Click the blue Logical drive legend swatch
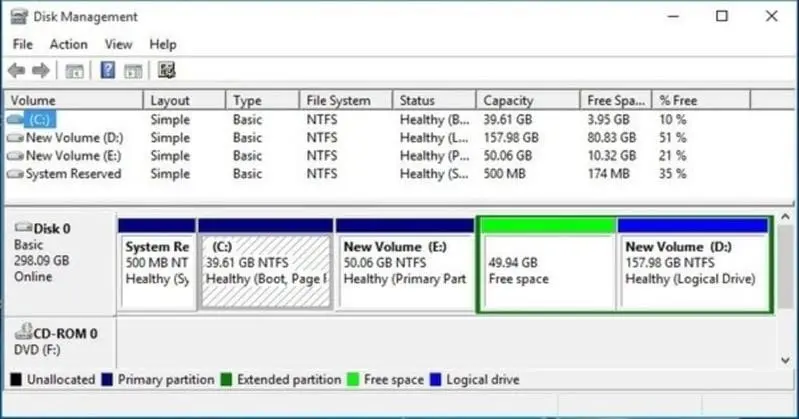Viewport: 799px width, 419px height. click(x=436, y=380)
